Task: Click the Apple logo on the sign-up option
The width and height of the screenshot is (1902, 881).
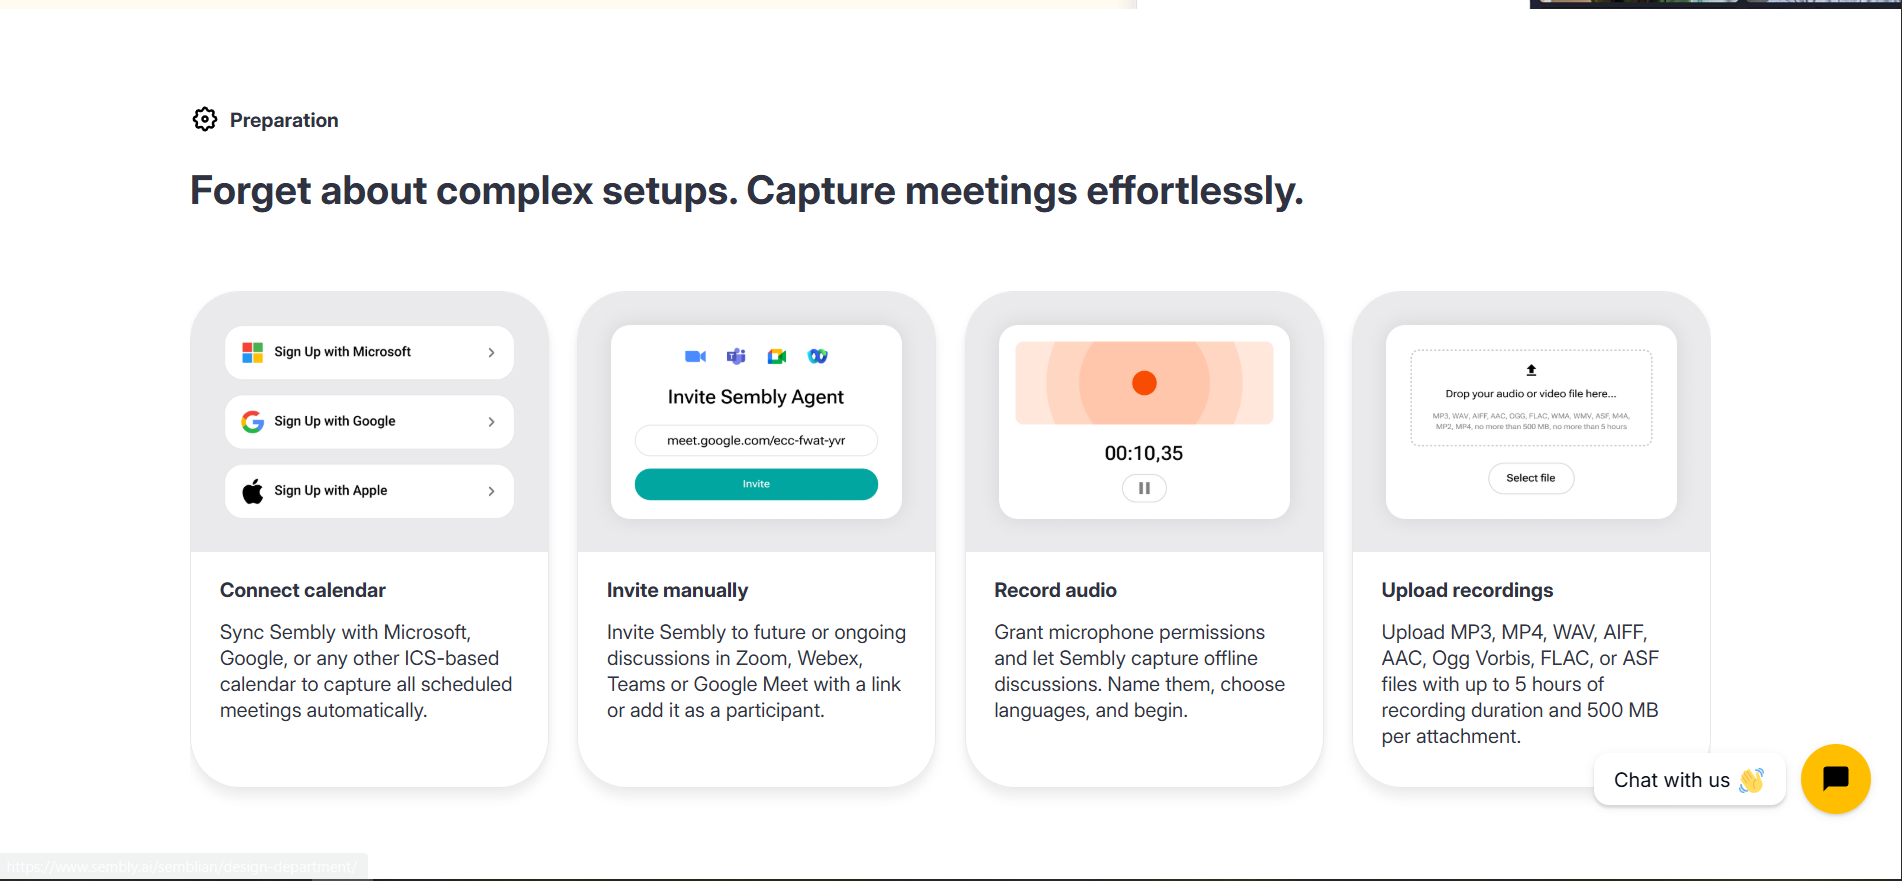Action: point(251,490)
